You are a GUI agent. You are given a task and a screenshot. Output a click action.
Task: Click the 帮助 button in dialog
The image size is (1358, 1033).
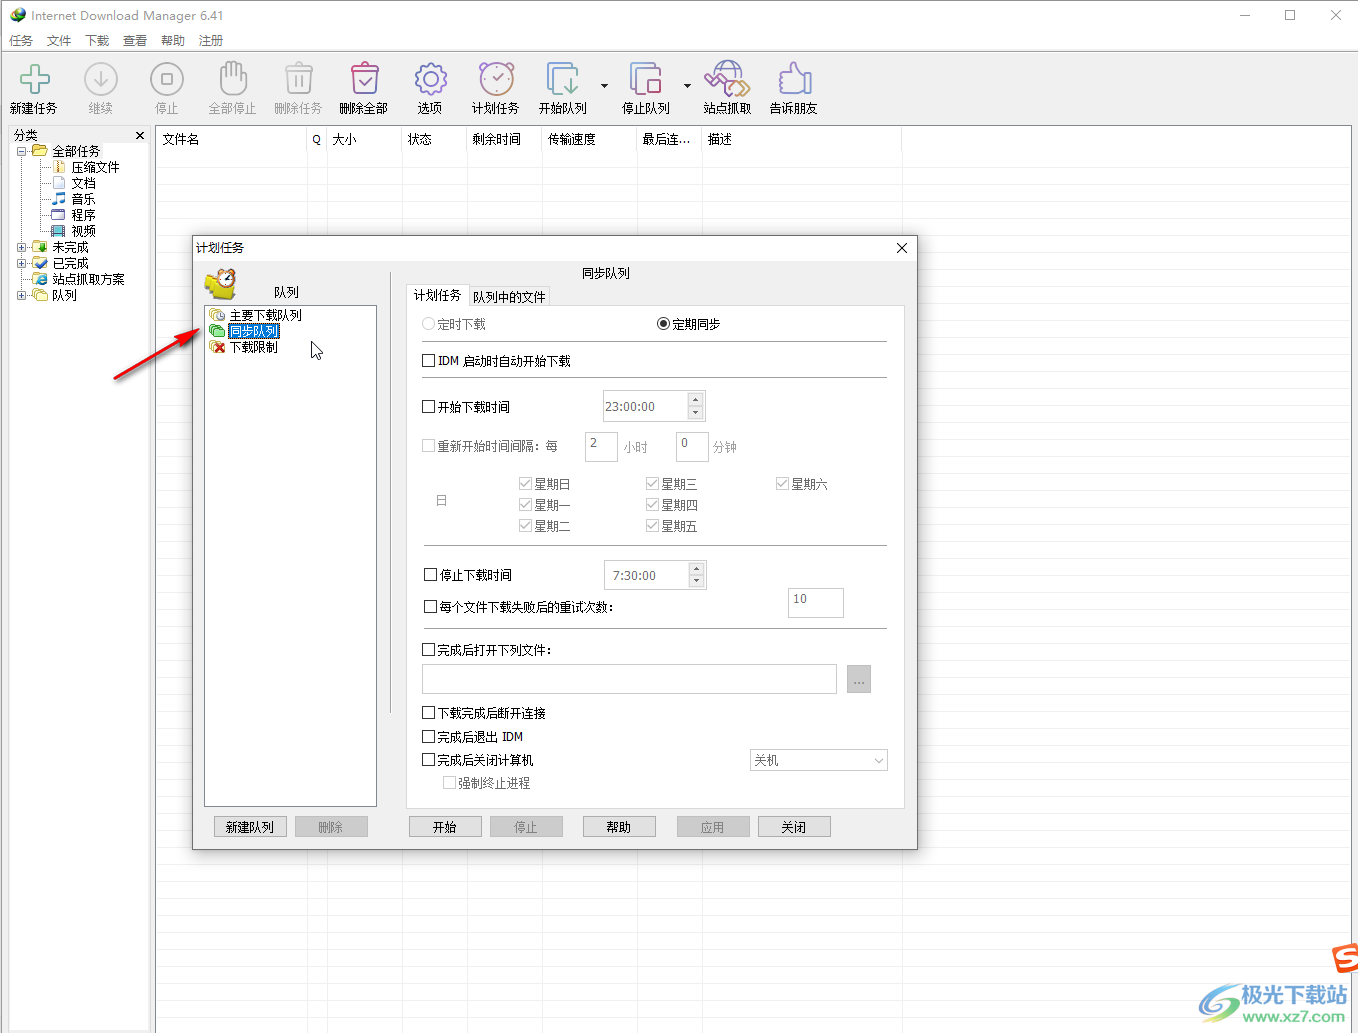[619, 827]
